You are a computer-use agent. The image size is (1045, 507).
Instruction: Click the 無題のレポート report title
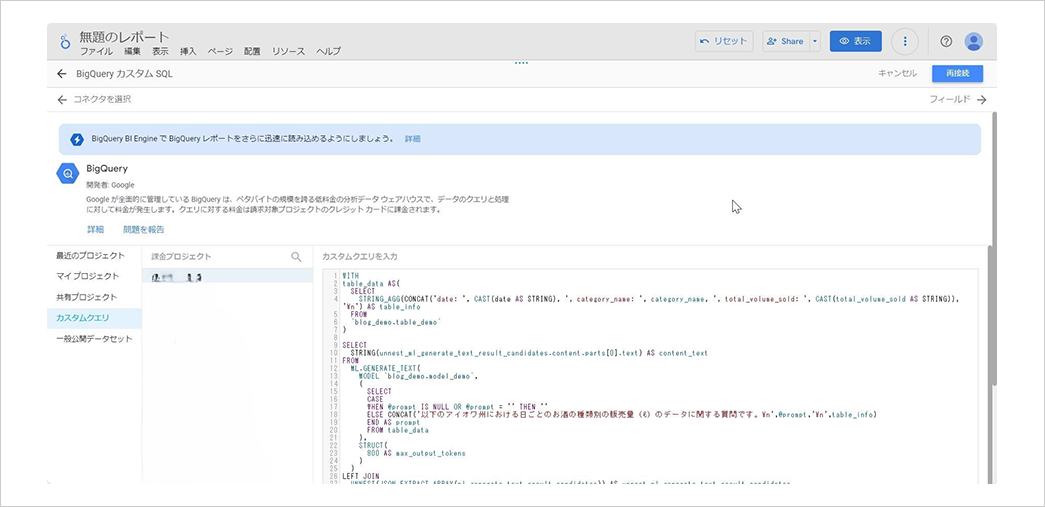click(x=125, y=37)
